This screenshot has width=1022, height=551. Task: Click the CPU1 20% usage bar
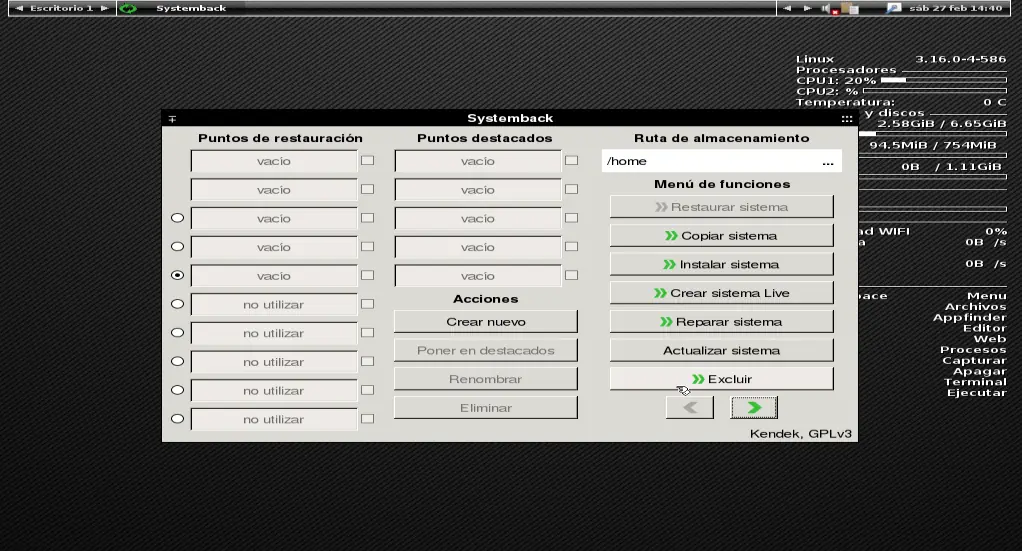[x=944, y=80]
